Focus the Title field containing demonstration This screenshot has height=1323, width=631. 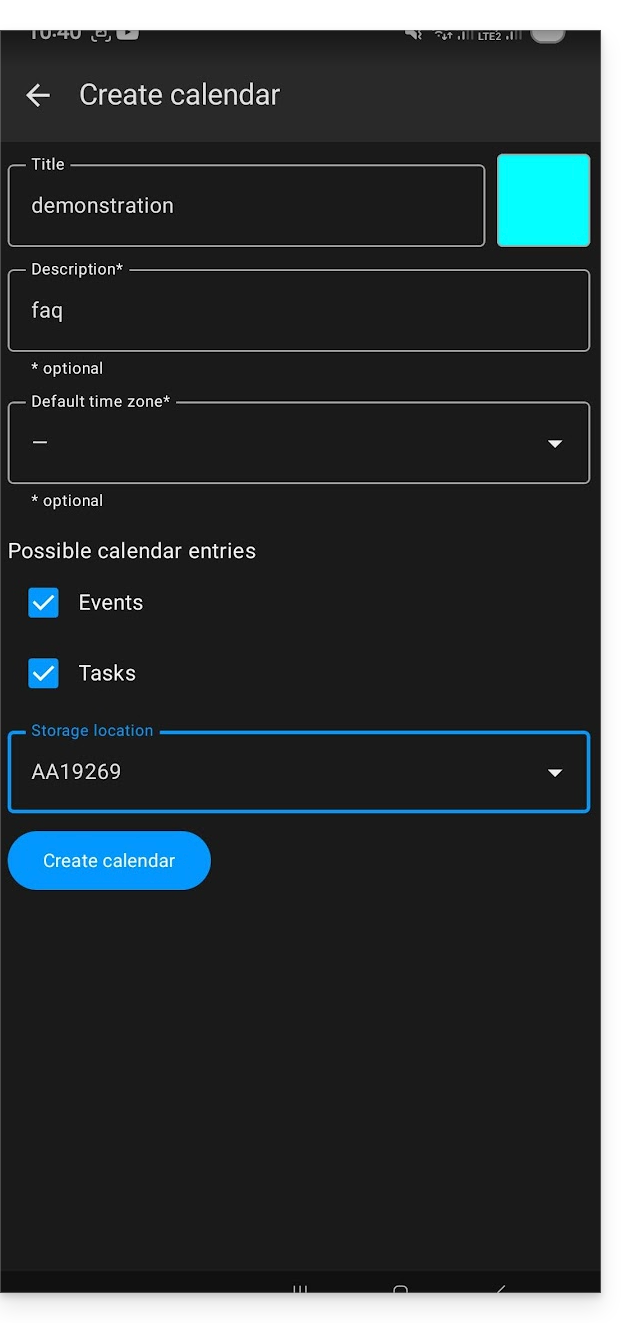pyautogui.click(x=246, y=206)
